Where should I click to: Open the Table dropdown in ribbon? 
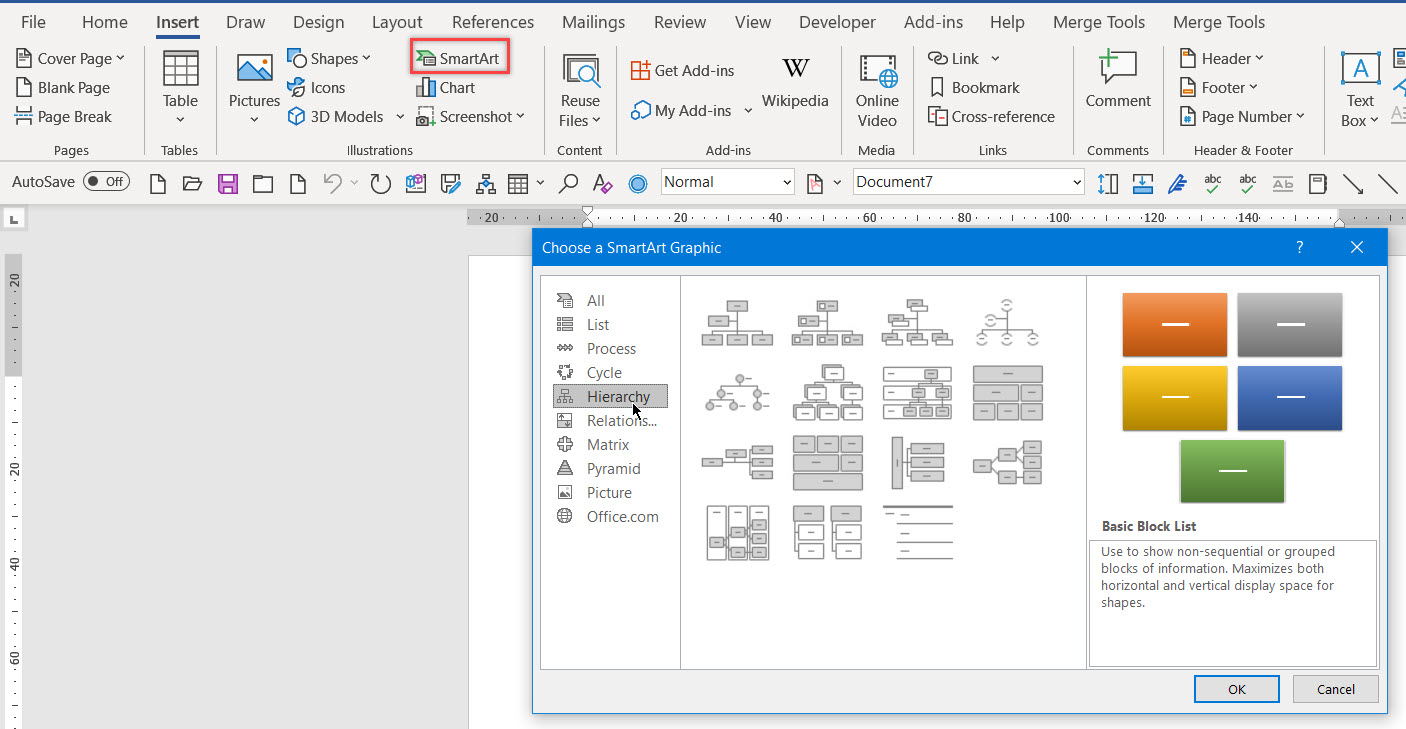pos(181,121)
